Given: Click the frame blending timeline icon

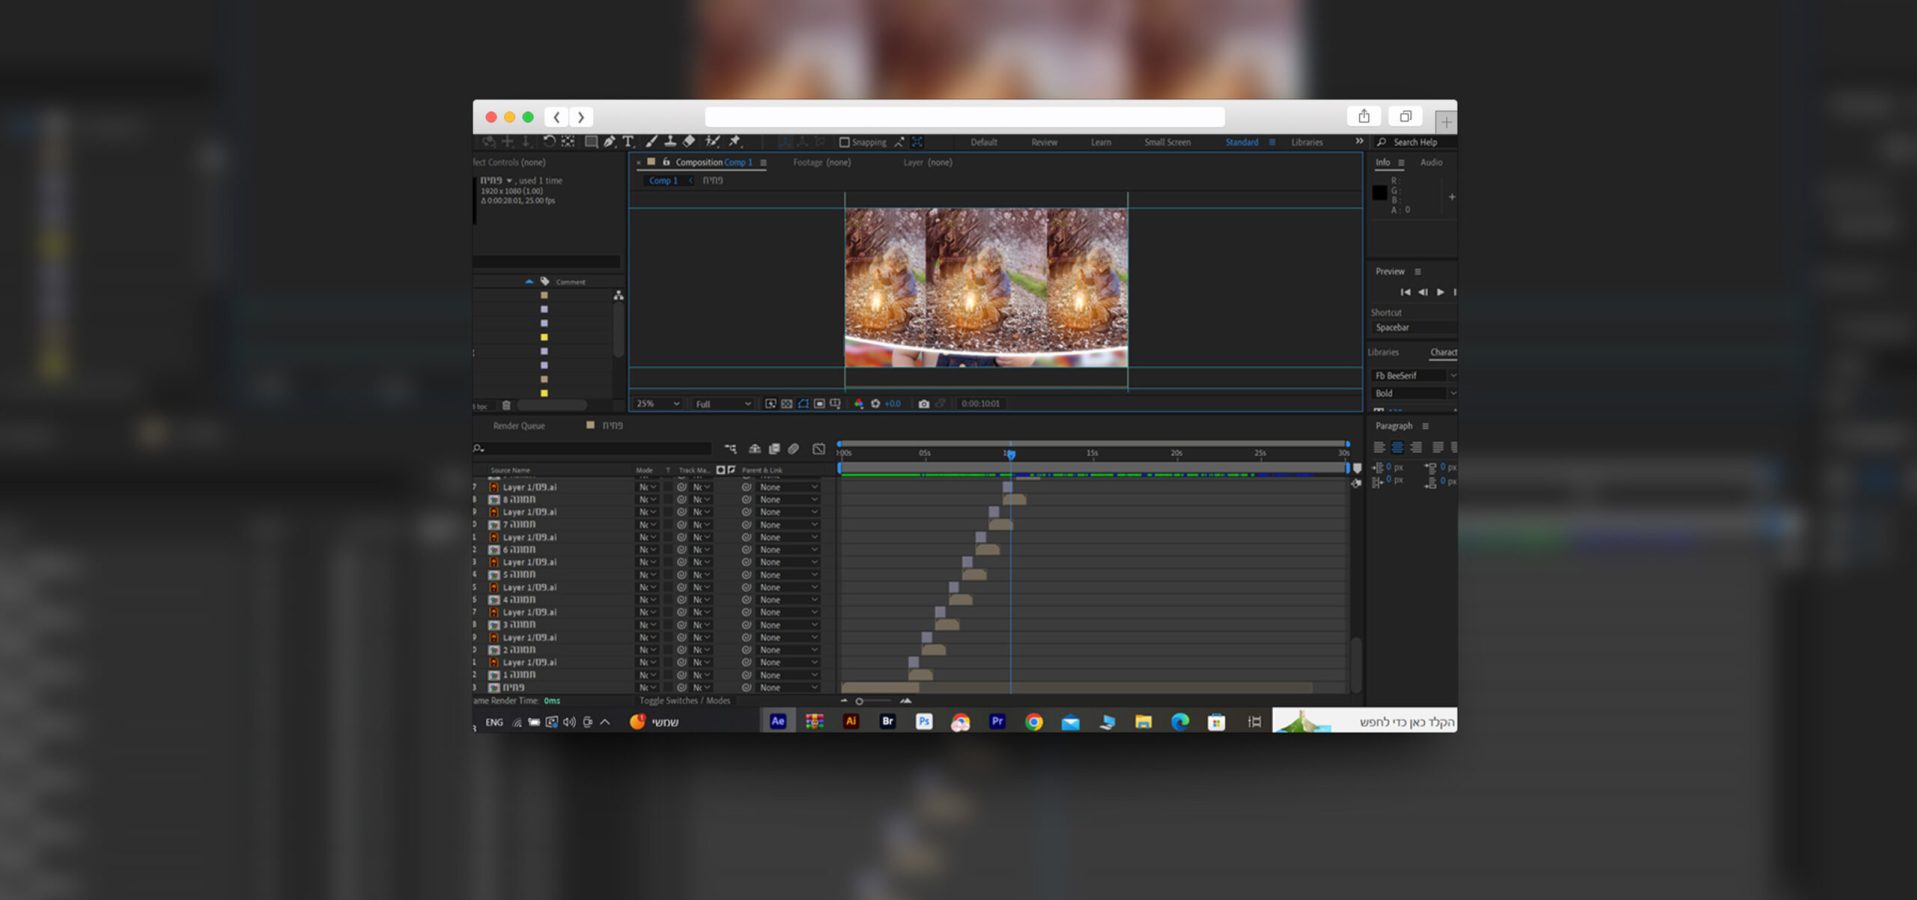Looking at the screenshot, I should click(774, 449).
